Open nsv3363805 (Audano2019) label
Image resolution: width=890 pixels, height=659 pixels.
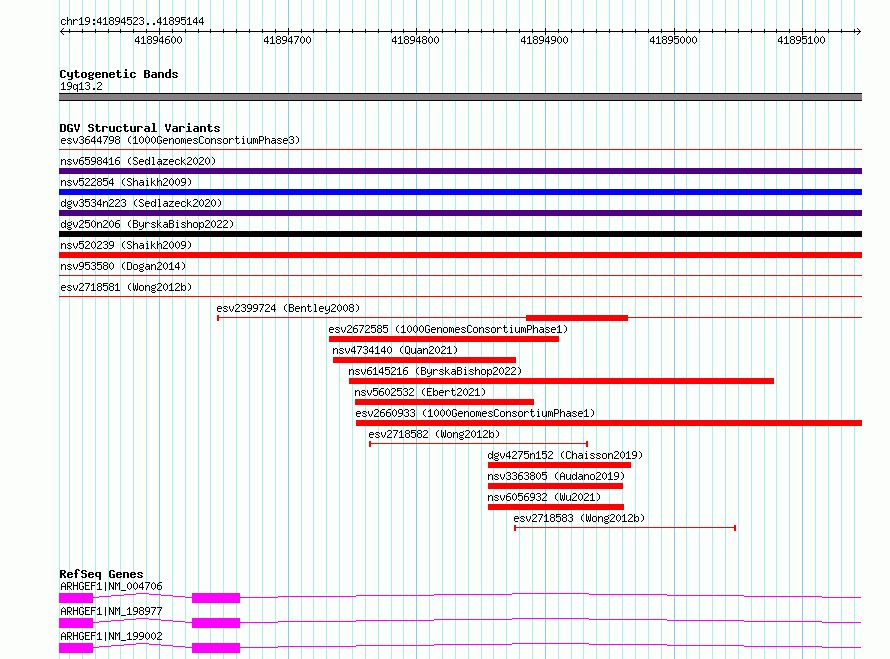coord(556,476)
